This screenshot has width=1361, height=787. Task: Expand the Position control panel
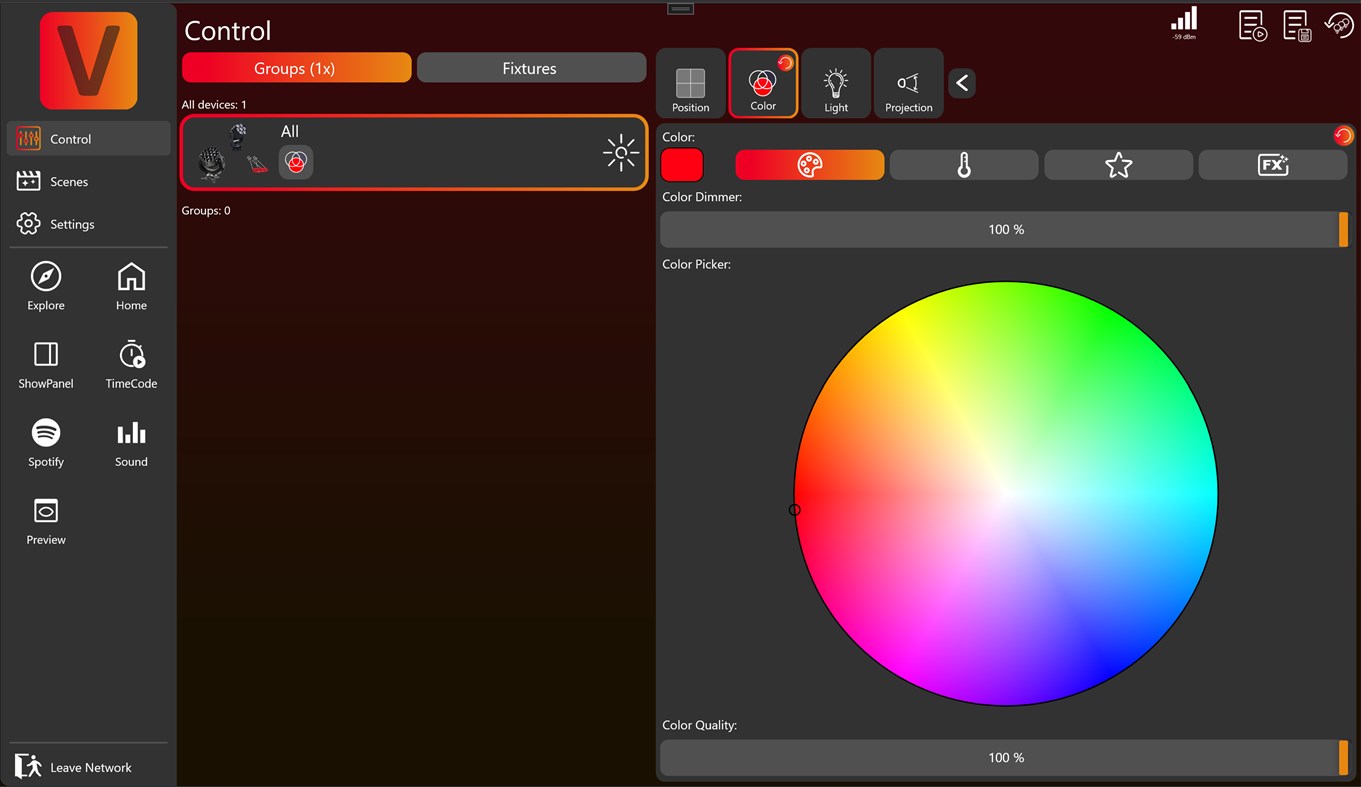(x=690, y=83)
